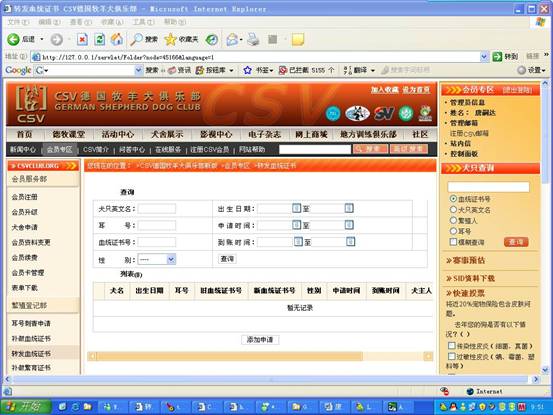Open the Home house icon

(117, 39)
